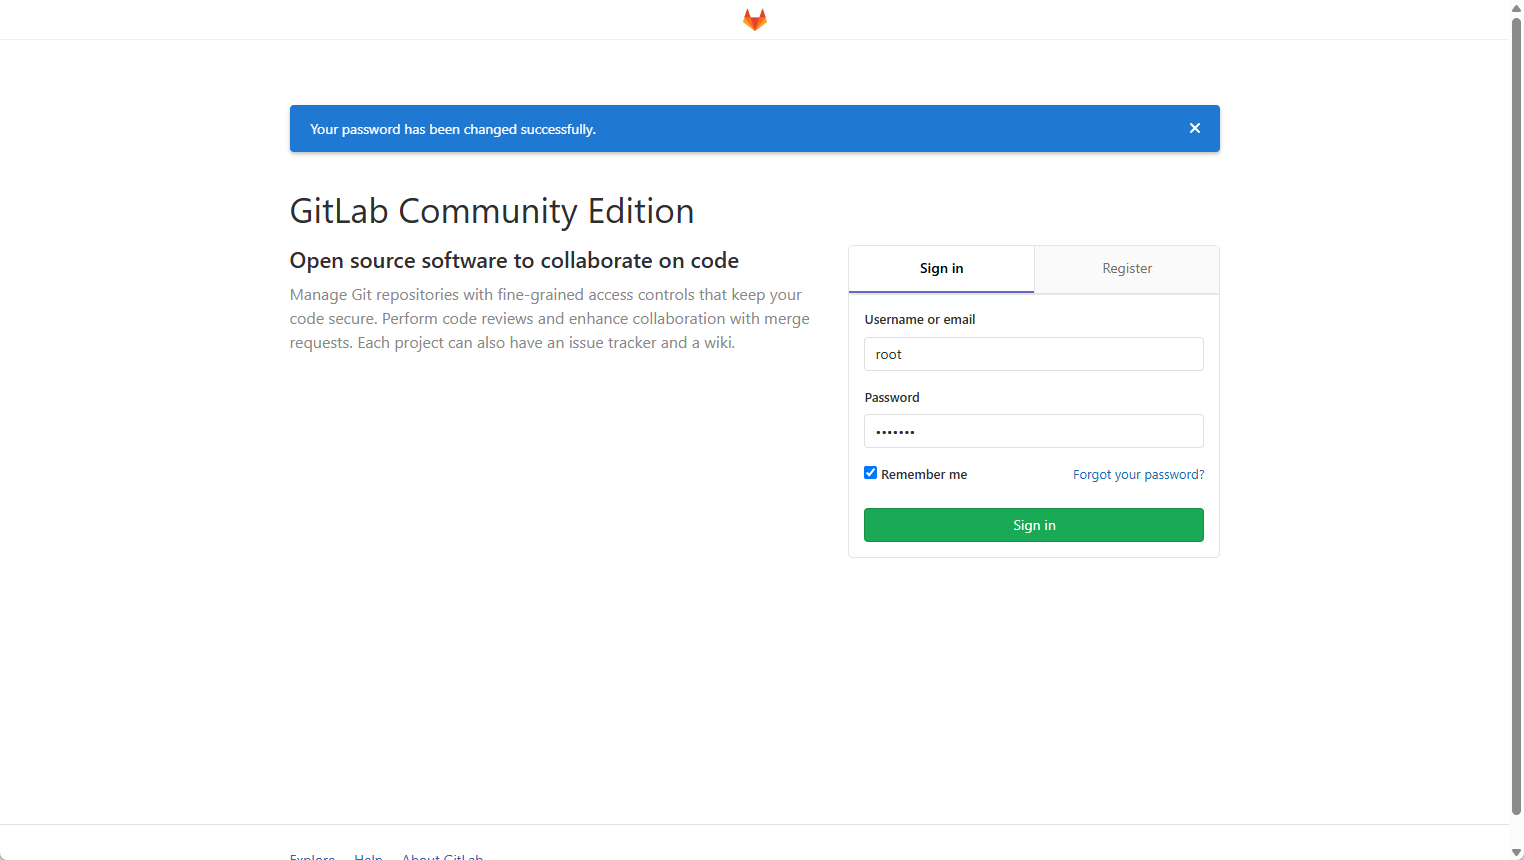Open the Forgot your password link

pyautogui.click(x=1138, y=475)
